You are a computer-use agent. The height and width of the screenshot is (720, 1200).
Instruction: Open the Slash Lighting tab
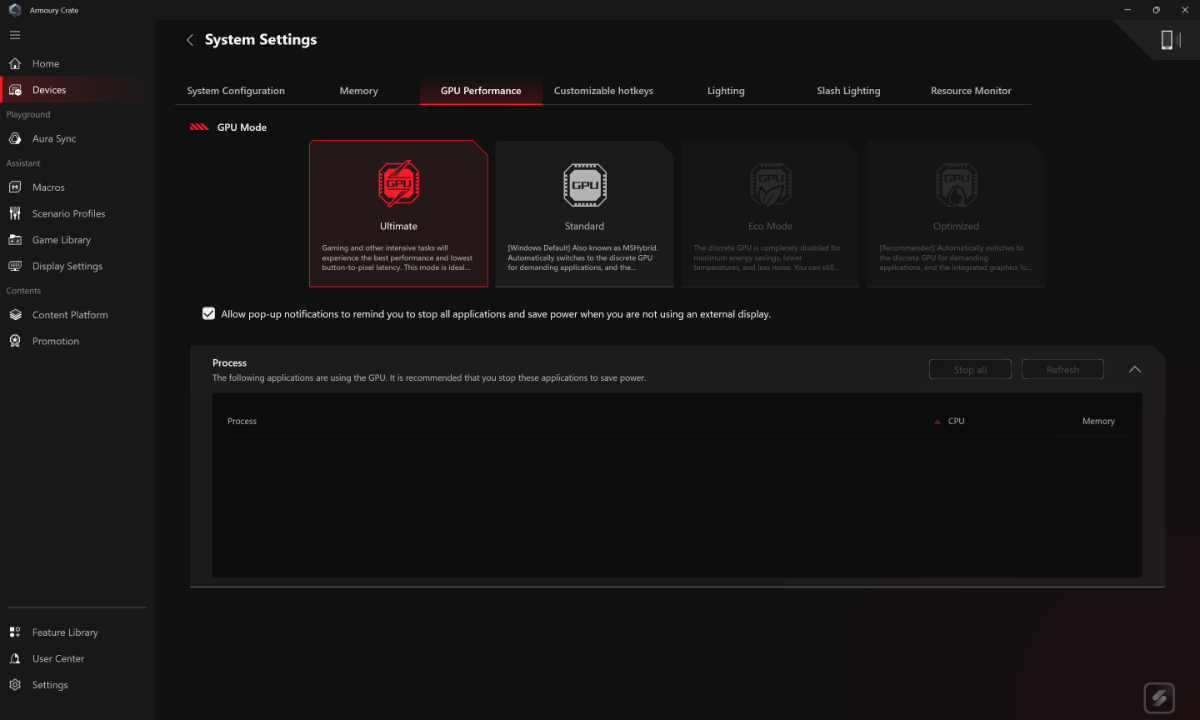[x=848, y=91]
